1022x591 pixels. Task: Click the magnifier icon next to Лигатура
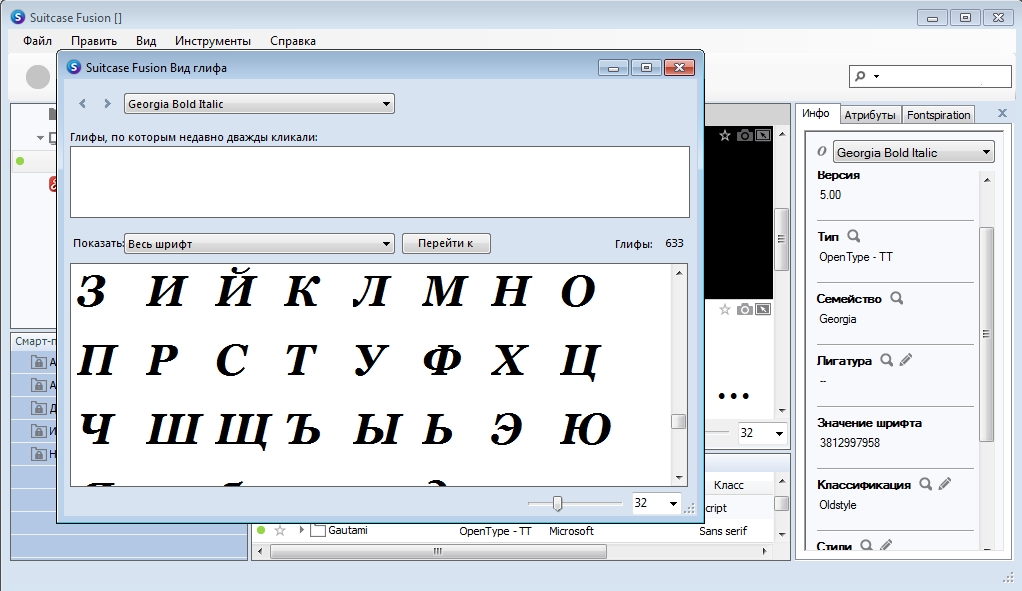pyautogui.click(x=886, y=360)
